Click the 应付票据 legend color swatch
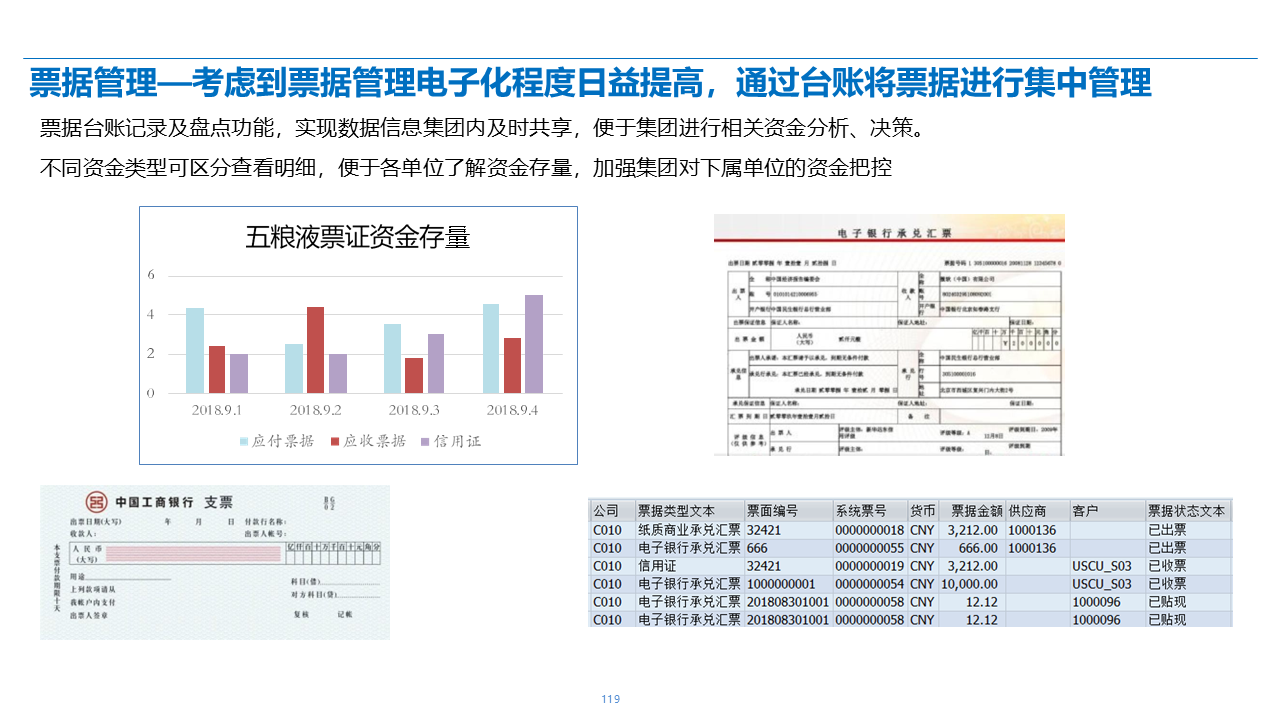This screenshot has width=1280, height=720. 244,441
